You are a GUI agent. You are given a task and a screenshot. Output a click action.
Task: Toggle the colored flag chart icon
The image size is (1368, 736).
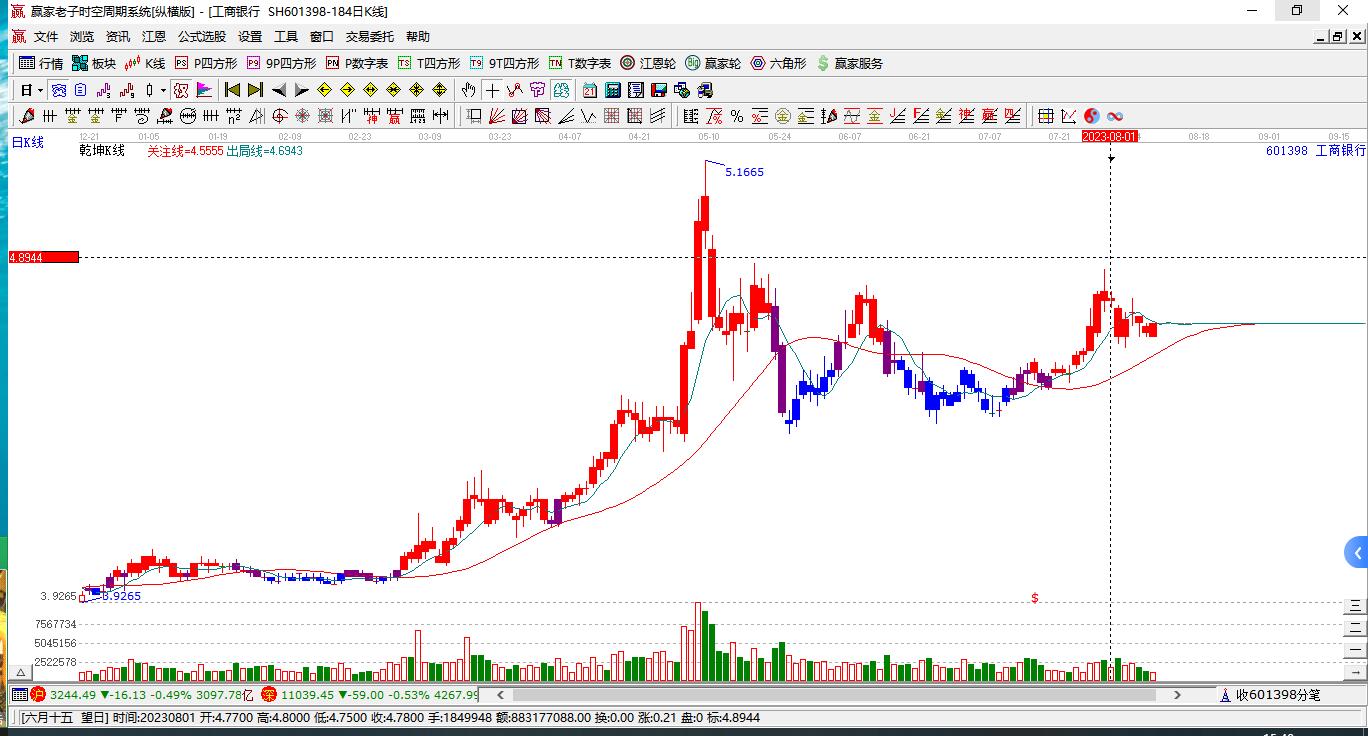(204, 90)
